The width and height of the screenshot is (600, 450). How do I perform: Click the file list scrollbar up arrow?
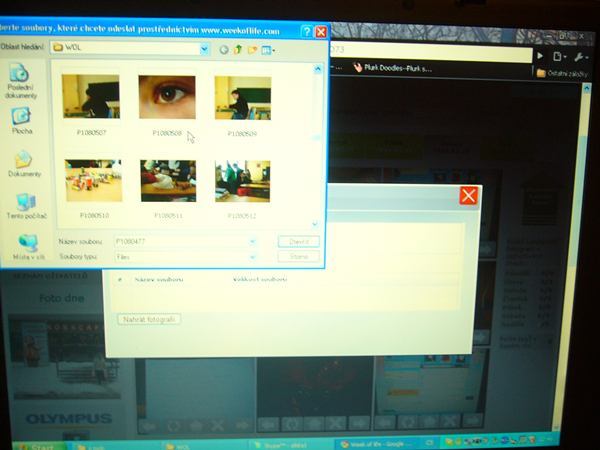(x=317, y=69)
